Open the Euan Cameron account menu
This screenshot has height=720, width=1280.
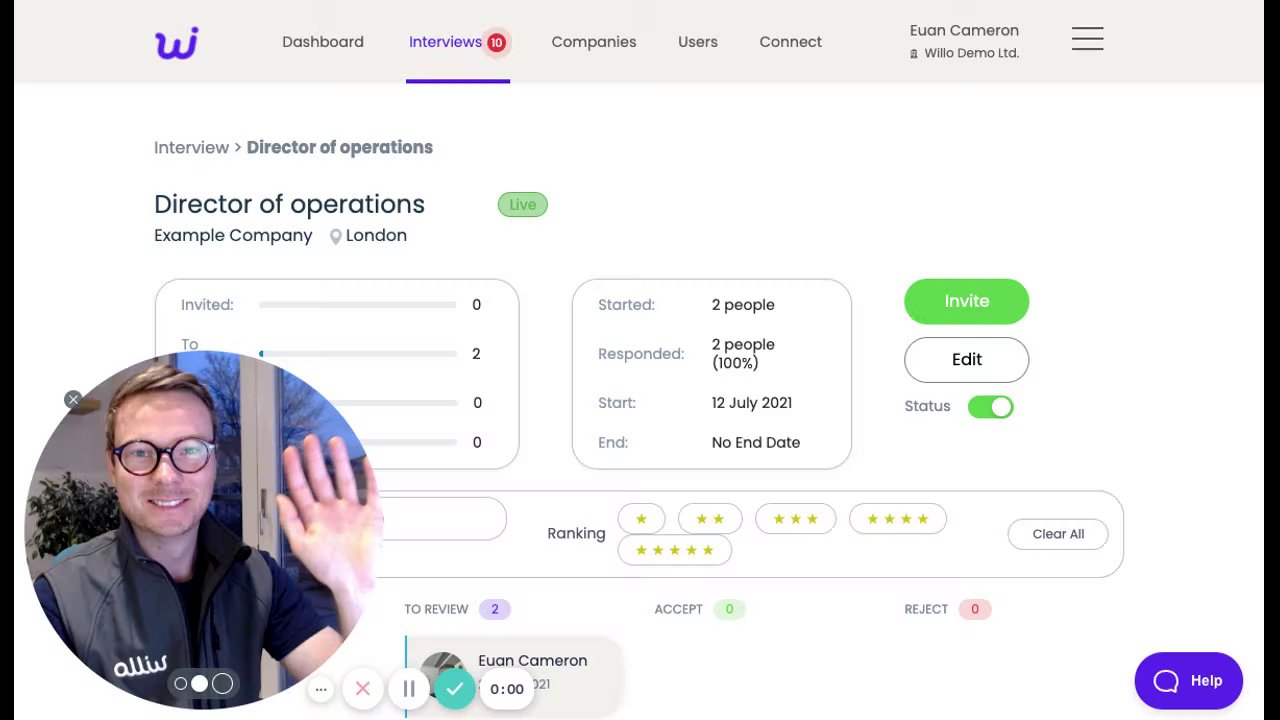point(964,41)
